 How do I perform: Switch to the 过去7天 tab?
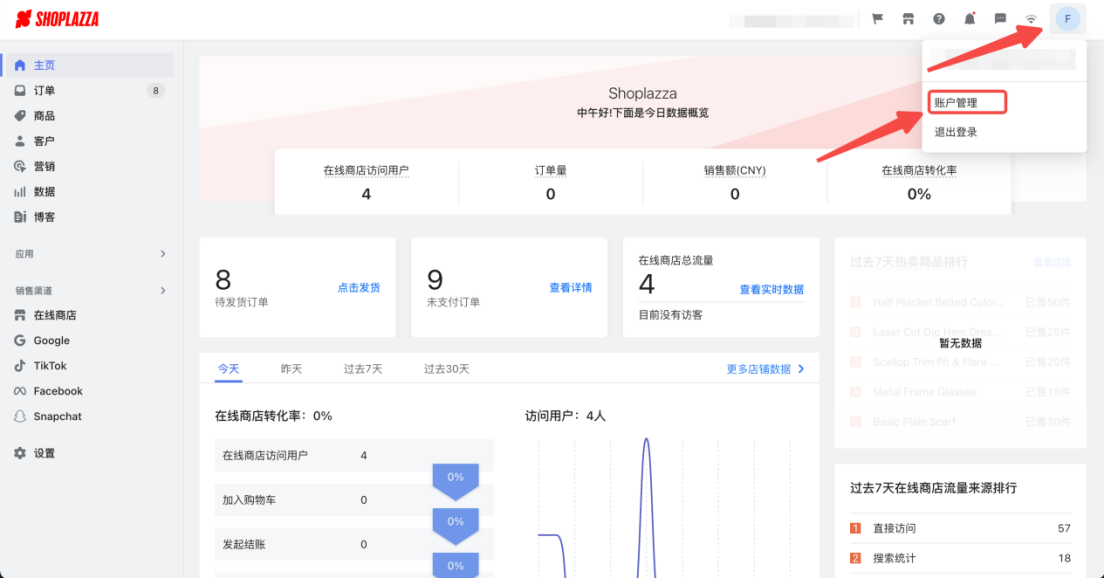(x=363, y=369)
